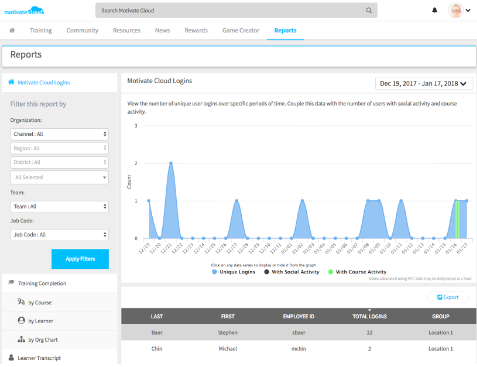Open the Channel : All dropdown
477x367 pixels.
pyautogui.click(x=59, y=134)
